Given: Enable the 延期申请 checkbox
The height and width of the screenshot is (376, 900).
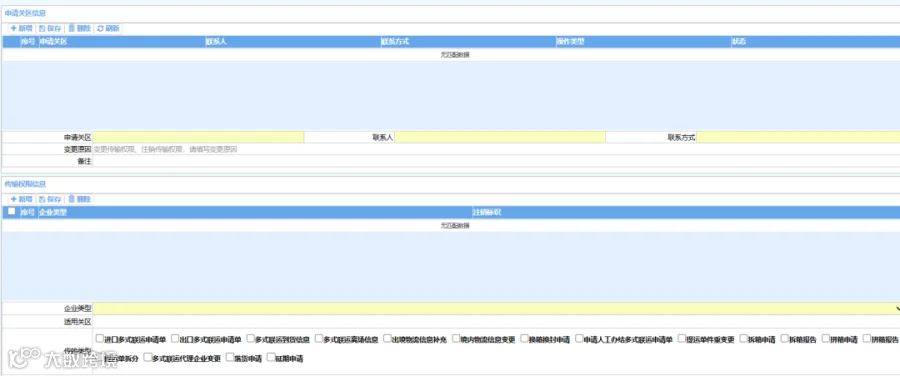Looking at the screenshot, I should coord(271,358).
